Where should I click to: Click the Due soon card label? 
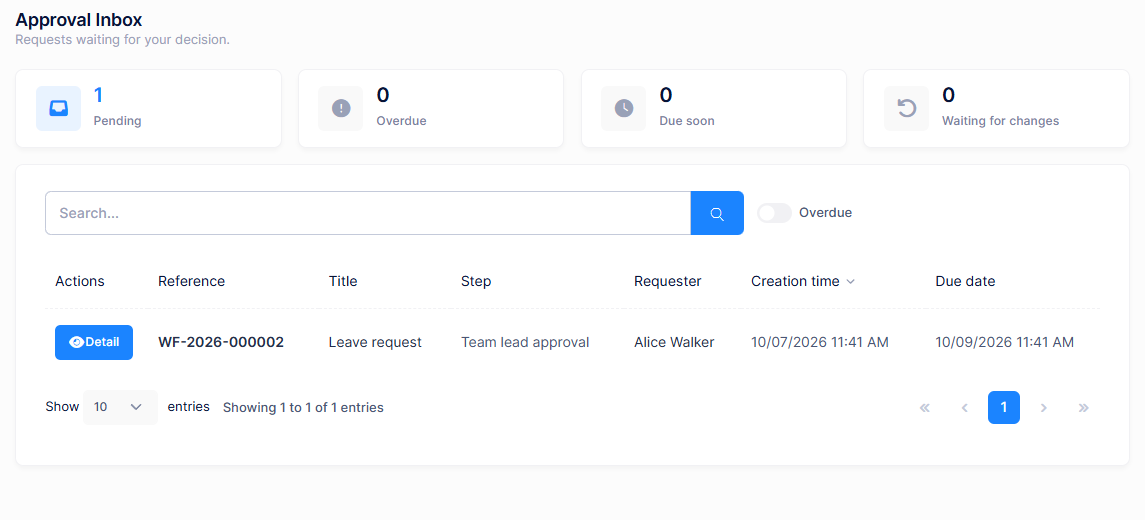coord(687,121)
